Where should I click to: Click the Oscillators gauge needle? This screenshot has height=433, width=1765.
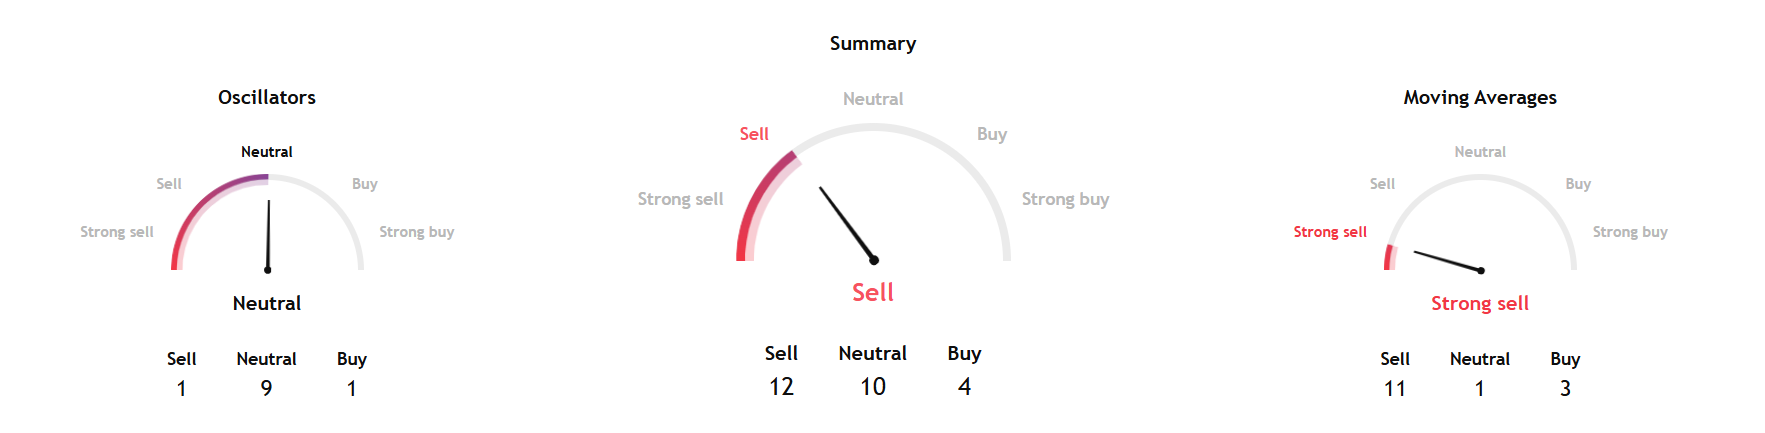268,235
